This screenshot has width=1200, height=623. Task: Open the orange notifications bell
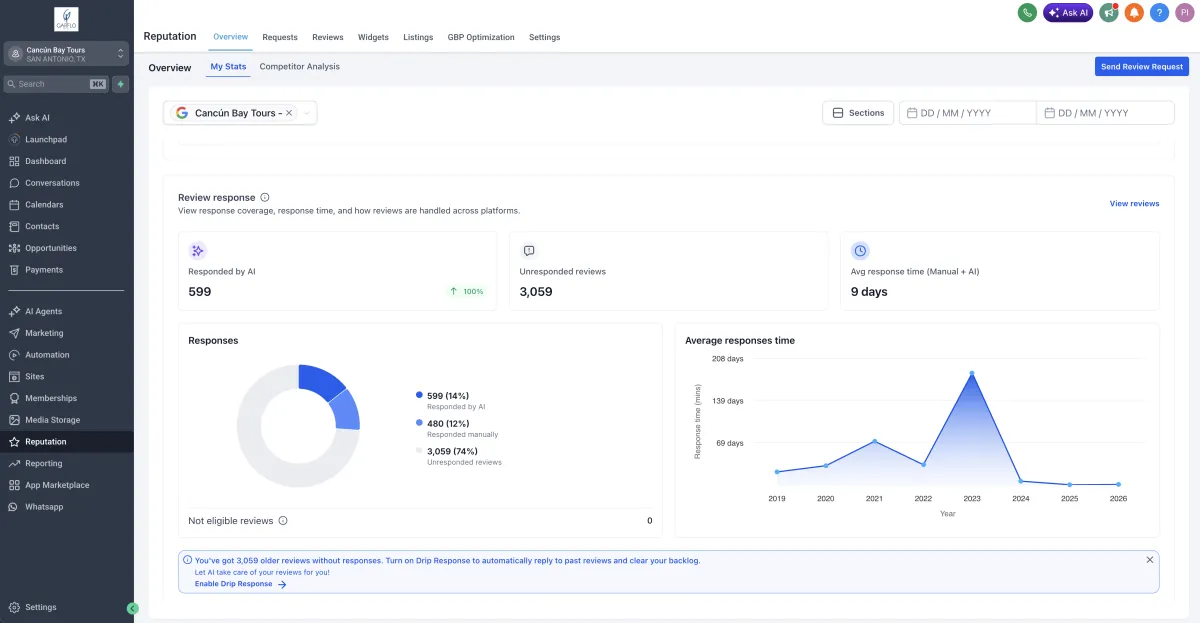[x=1134, y=13]
